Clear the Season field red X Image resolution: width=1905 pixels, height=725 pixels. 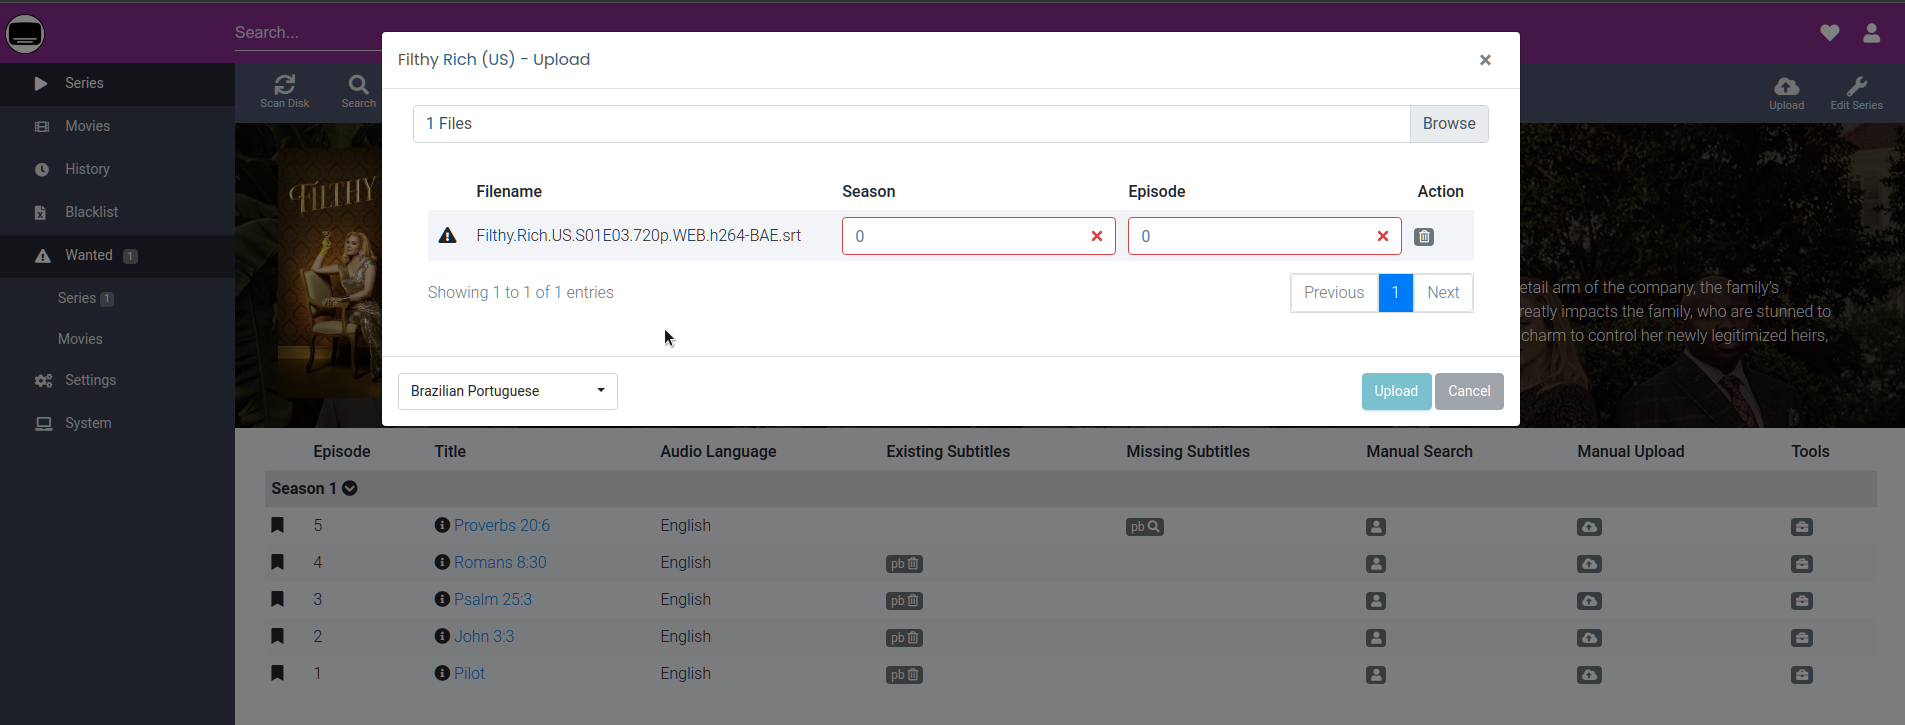[x=1097, y=236]
